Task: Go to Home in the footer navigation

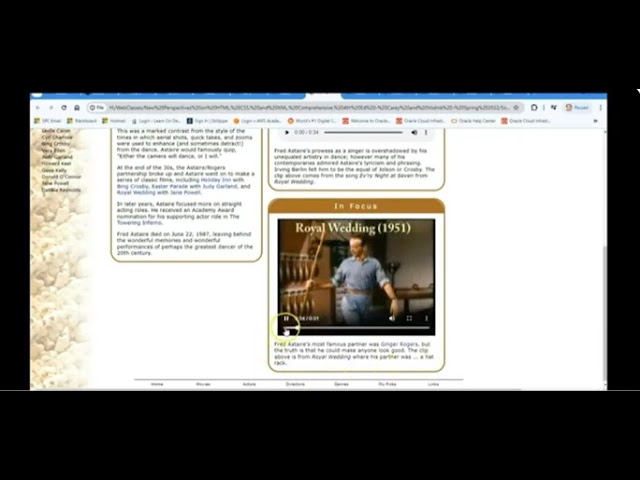Action: pos(157,384)
